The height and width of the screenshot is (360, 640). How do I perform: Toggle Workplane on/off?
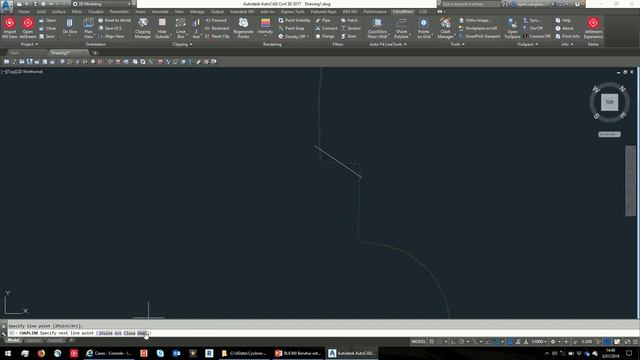478,28
